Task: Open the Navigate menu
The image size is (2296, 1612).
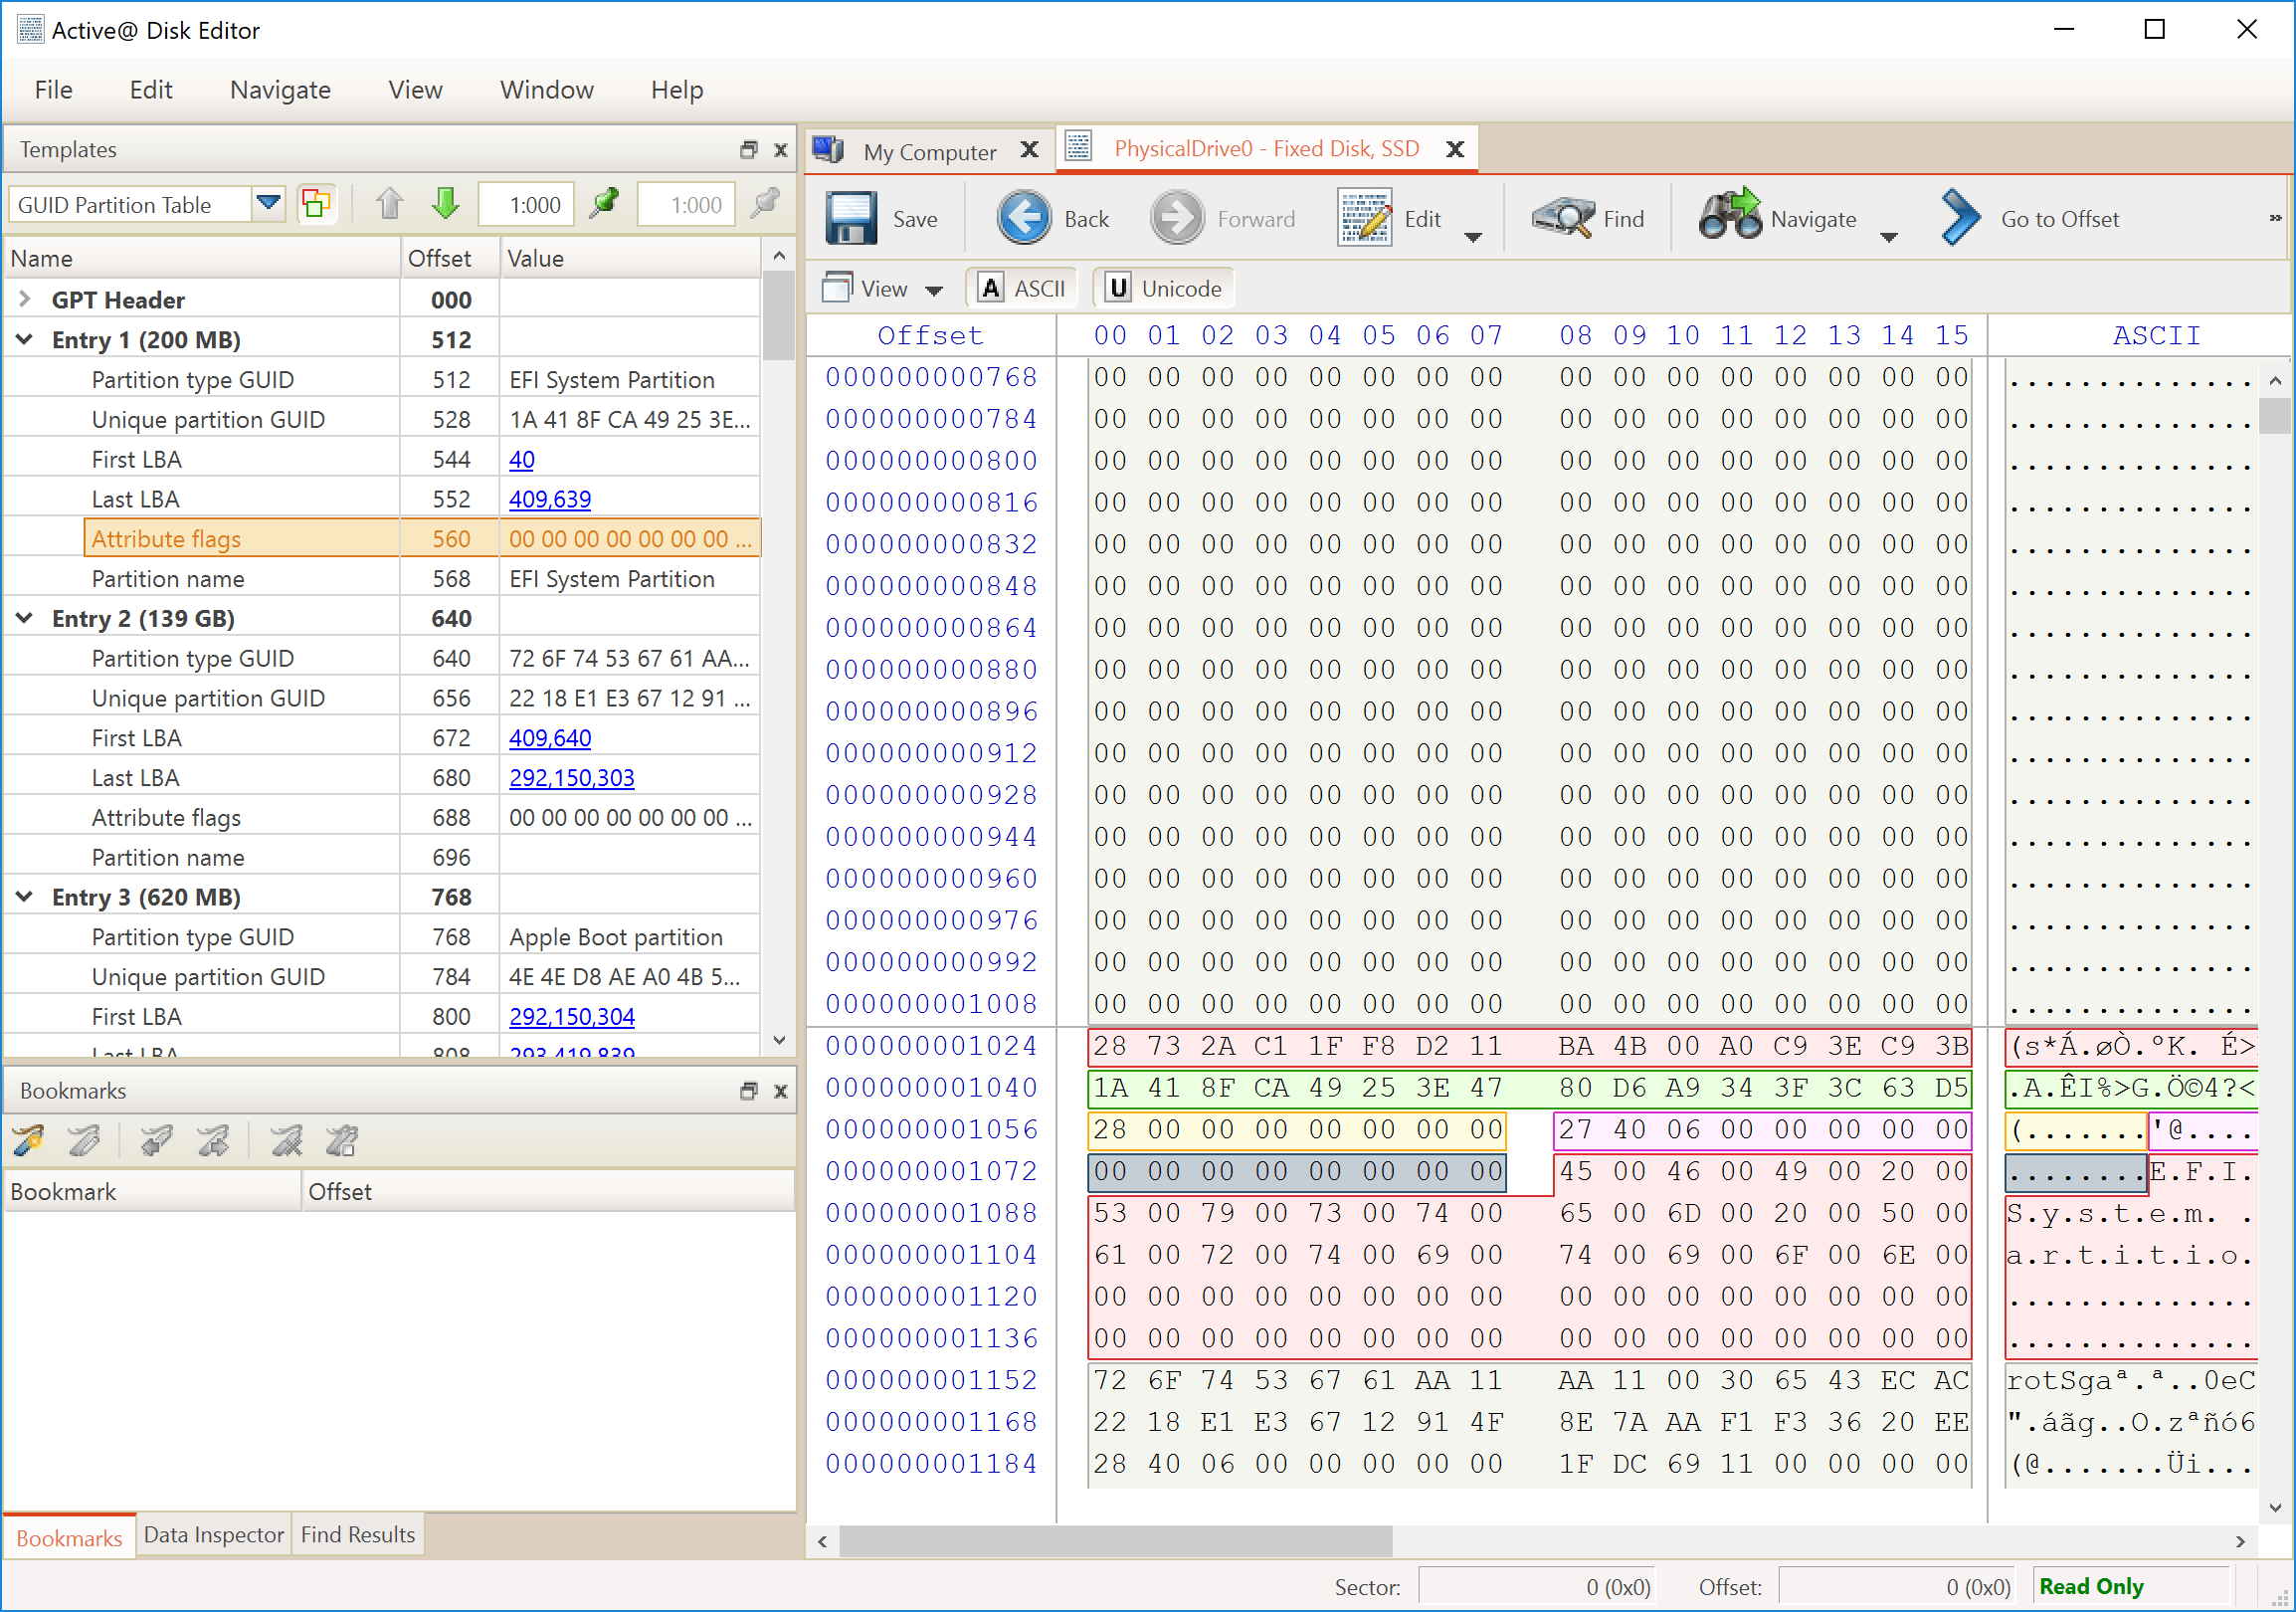Action: (x=280, y=90)
